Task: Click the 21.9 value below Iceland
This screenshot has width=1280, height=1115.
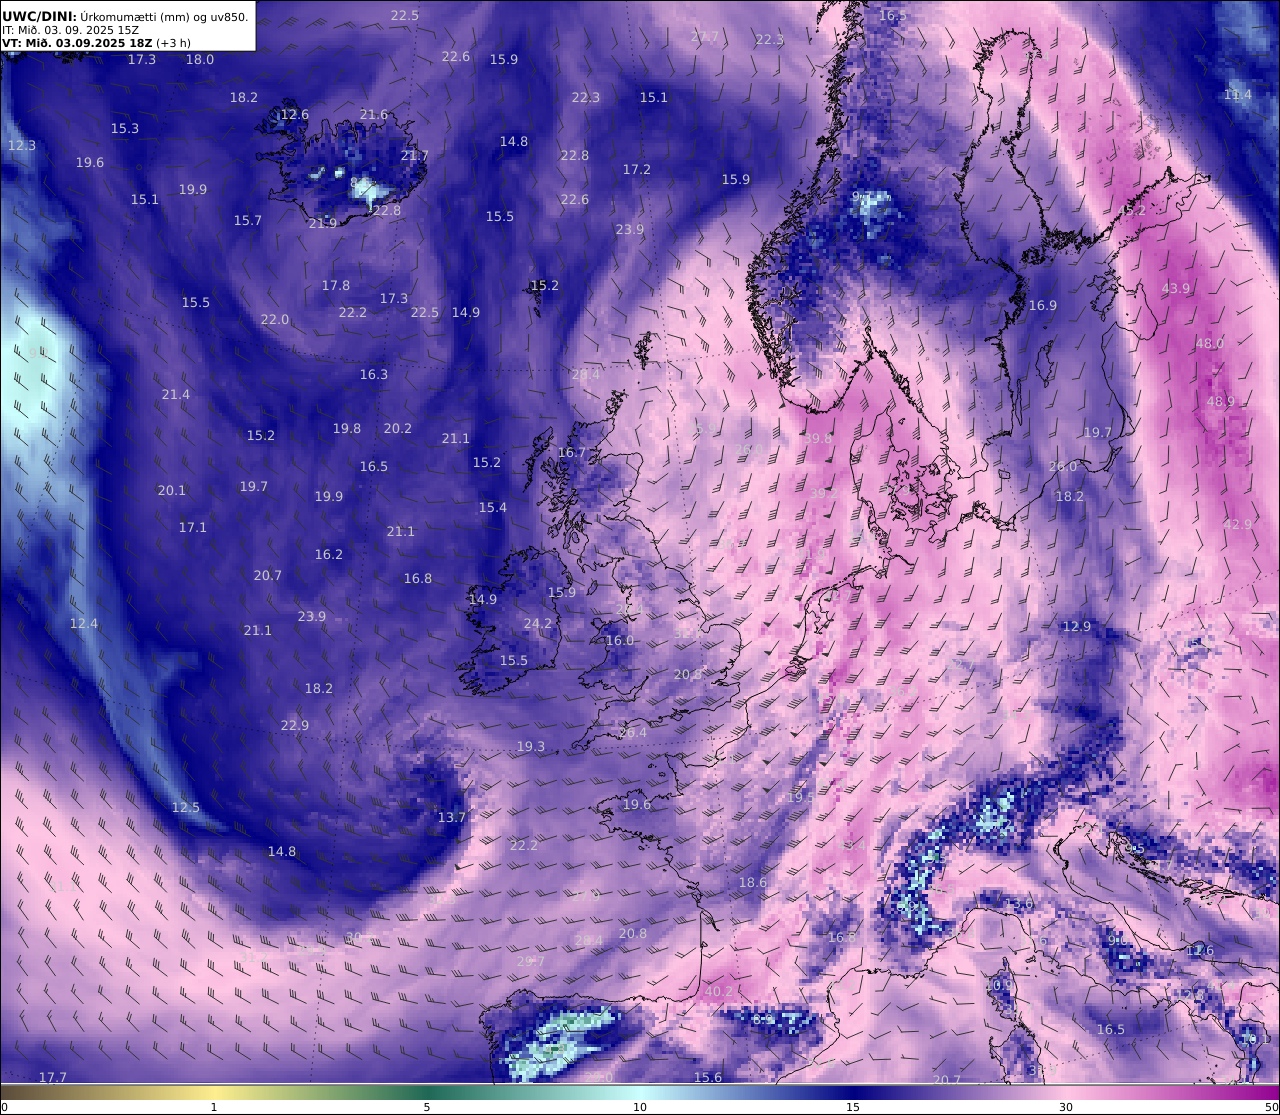Action: point(323,223)
